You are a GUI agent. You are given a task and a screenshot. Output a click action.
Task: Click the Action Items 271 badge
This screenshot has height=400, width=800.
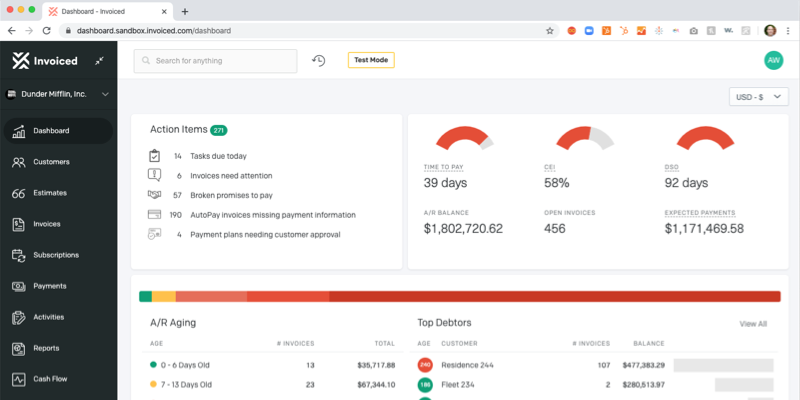point(219,130)
